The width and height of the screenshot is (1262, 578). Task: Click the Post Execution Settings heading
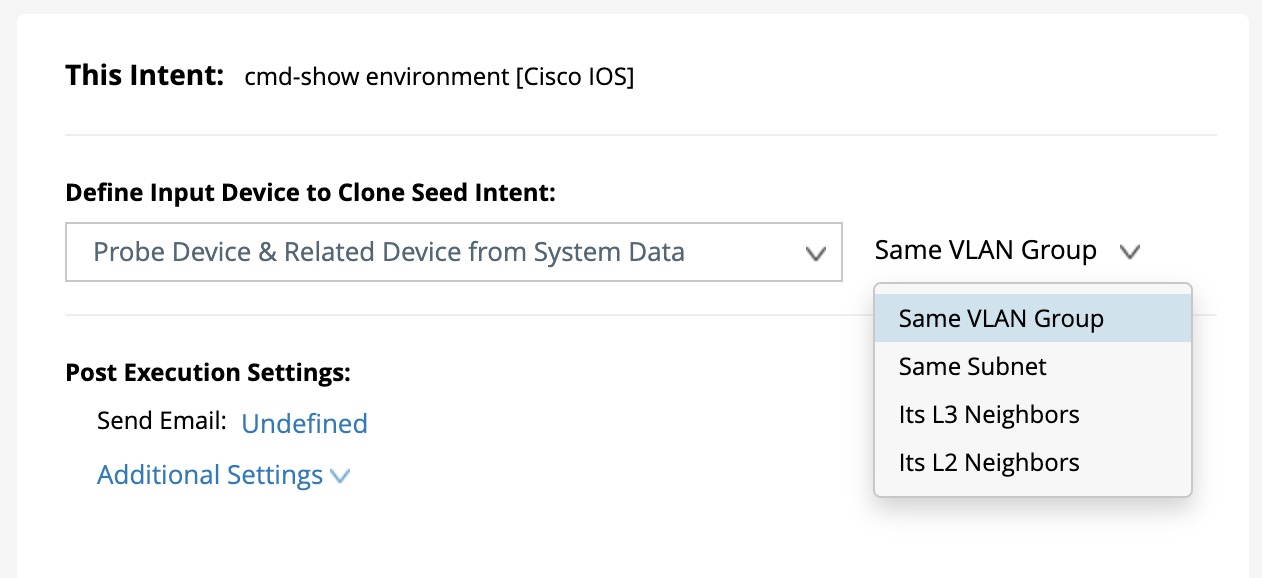coord(208,373)
